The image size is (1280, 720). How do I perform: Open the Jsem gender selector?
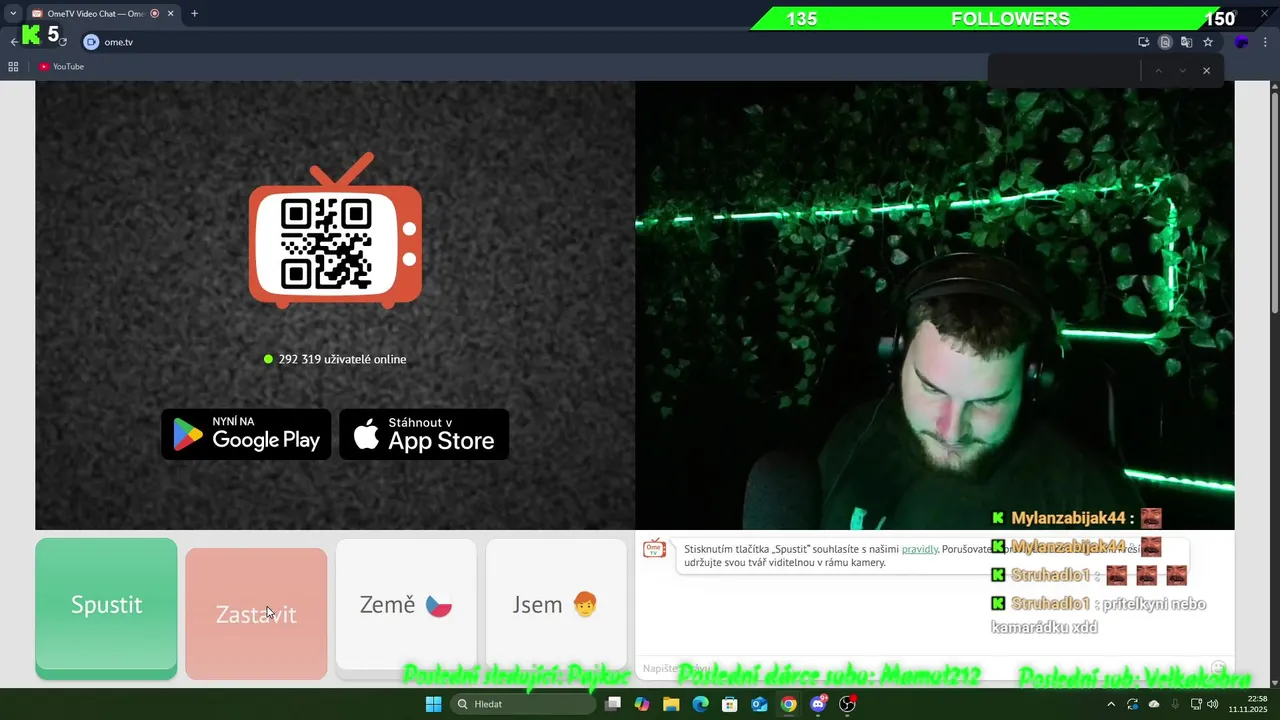556,605
